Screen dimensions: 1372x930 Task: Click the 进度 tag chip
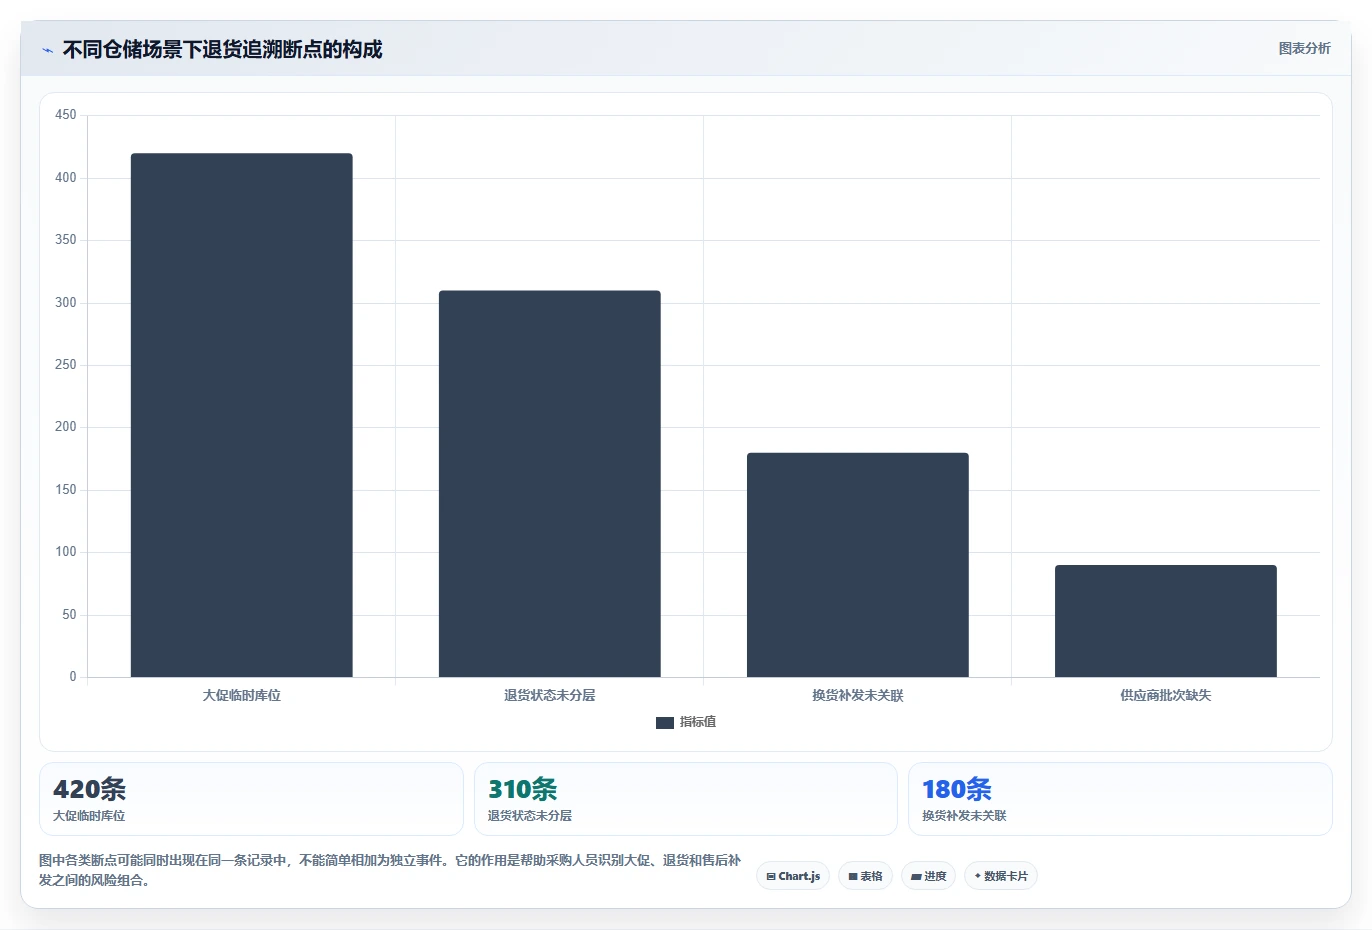[x=928, y=876]
